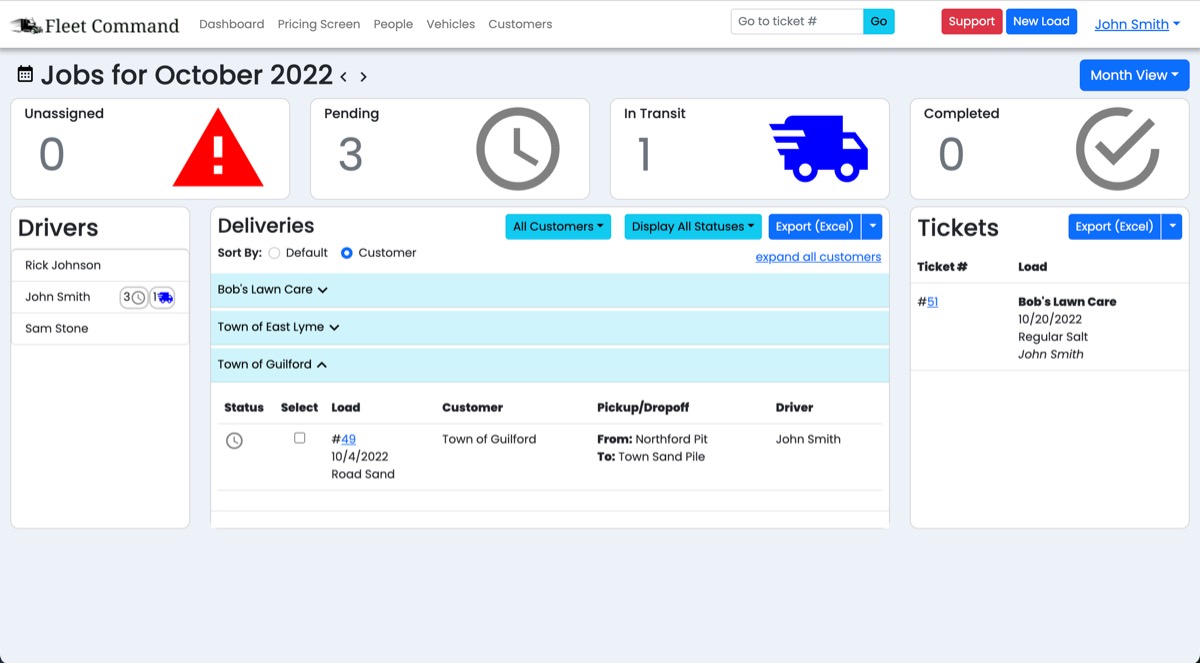Advance to next month arrow
The image size is (1200, 663).
(364, 77)
